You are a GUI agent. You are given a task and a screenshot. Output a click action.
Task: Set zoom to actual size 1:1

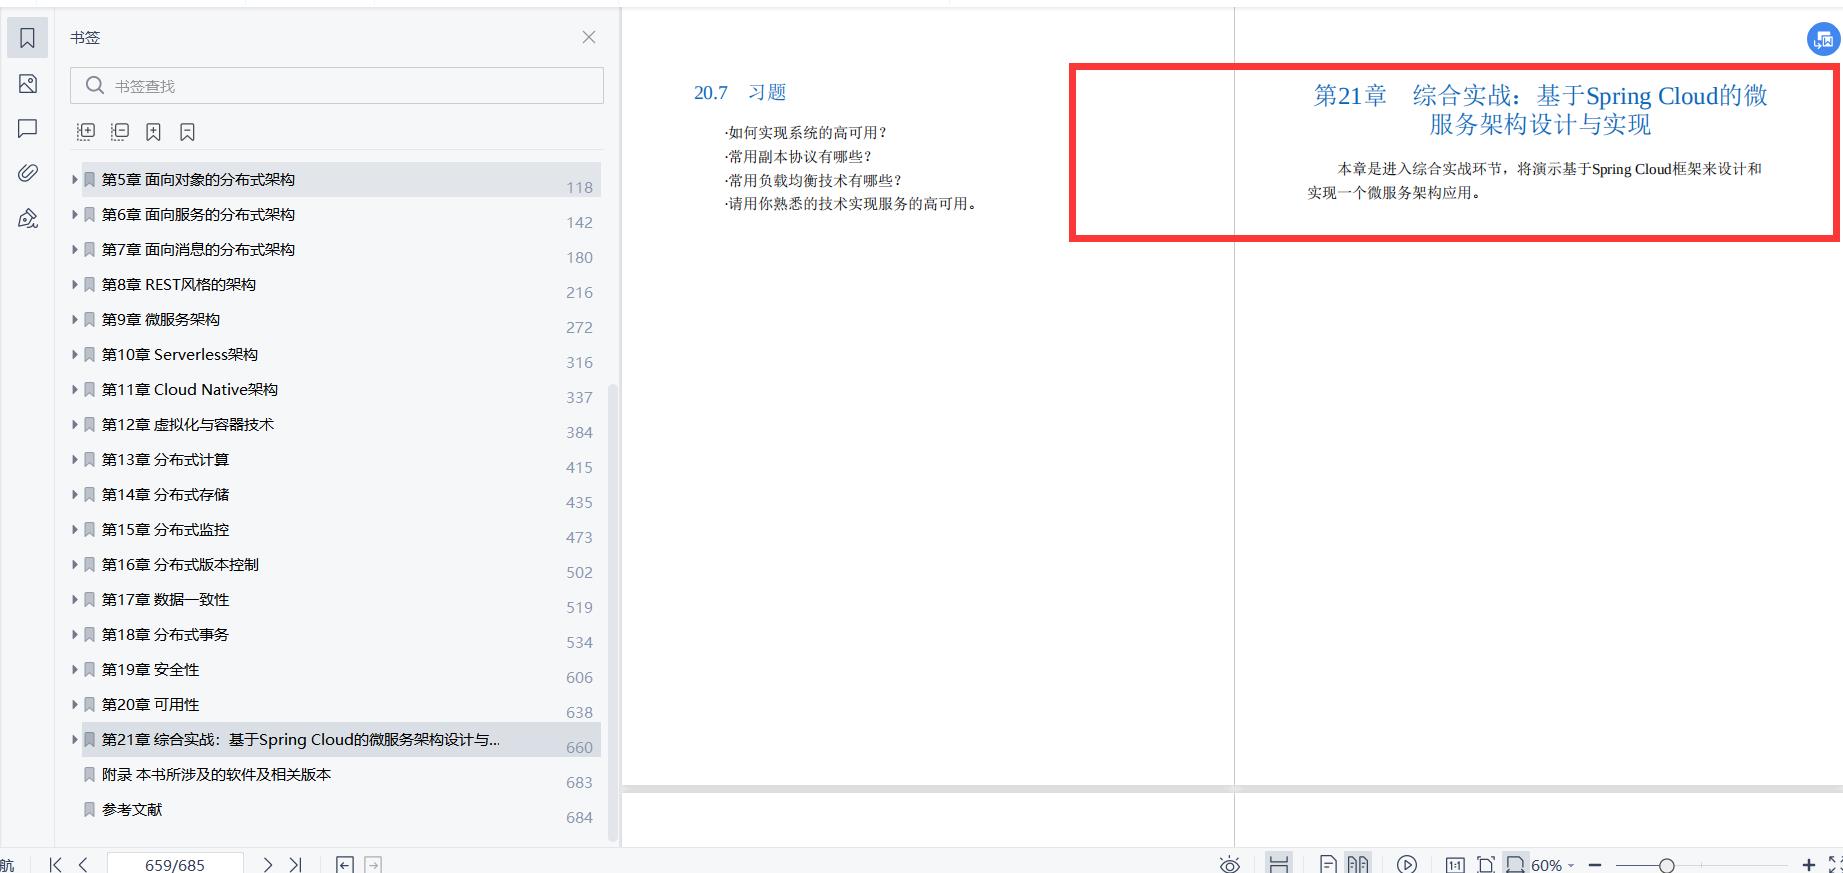click(1455, 864)
